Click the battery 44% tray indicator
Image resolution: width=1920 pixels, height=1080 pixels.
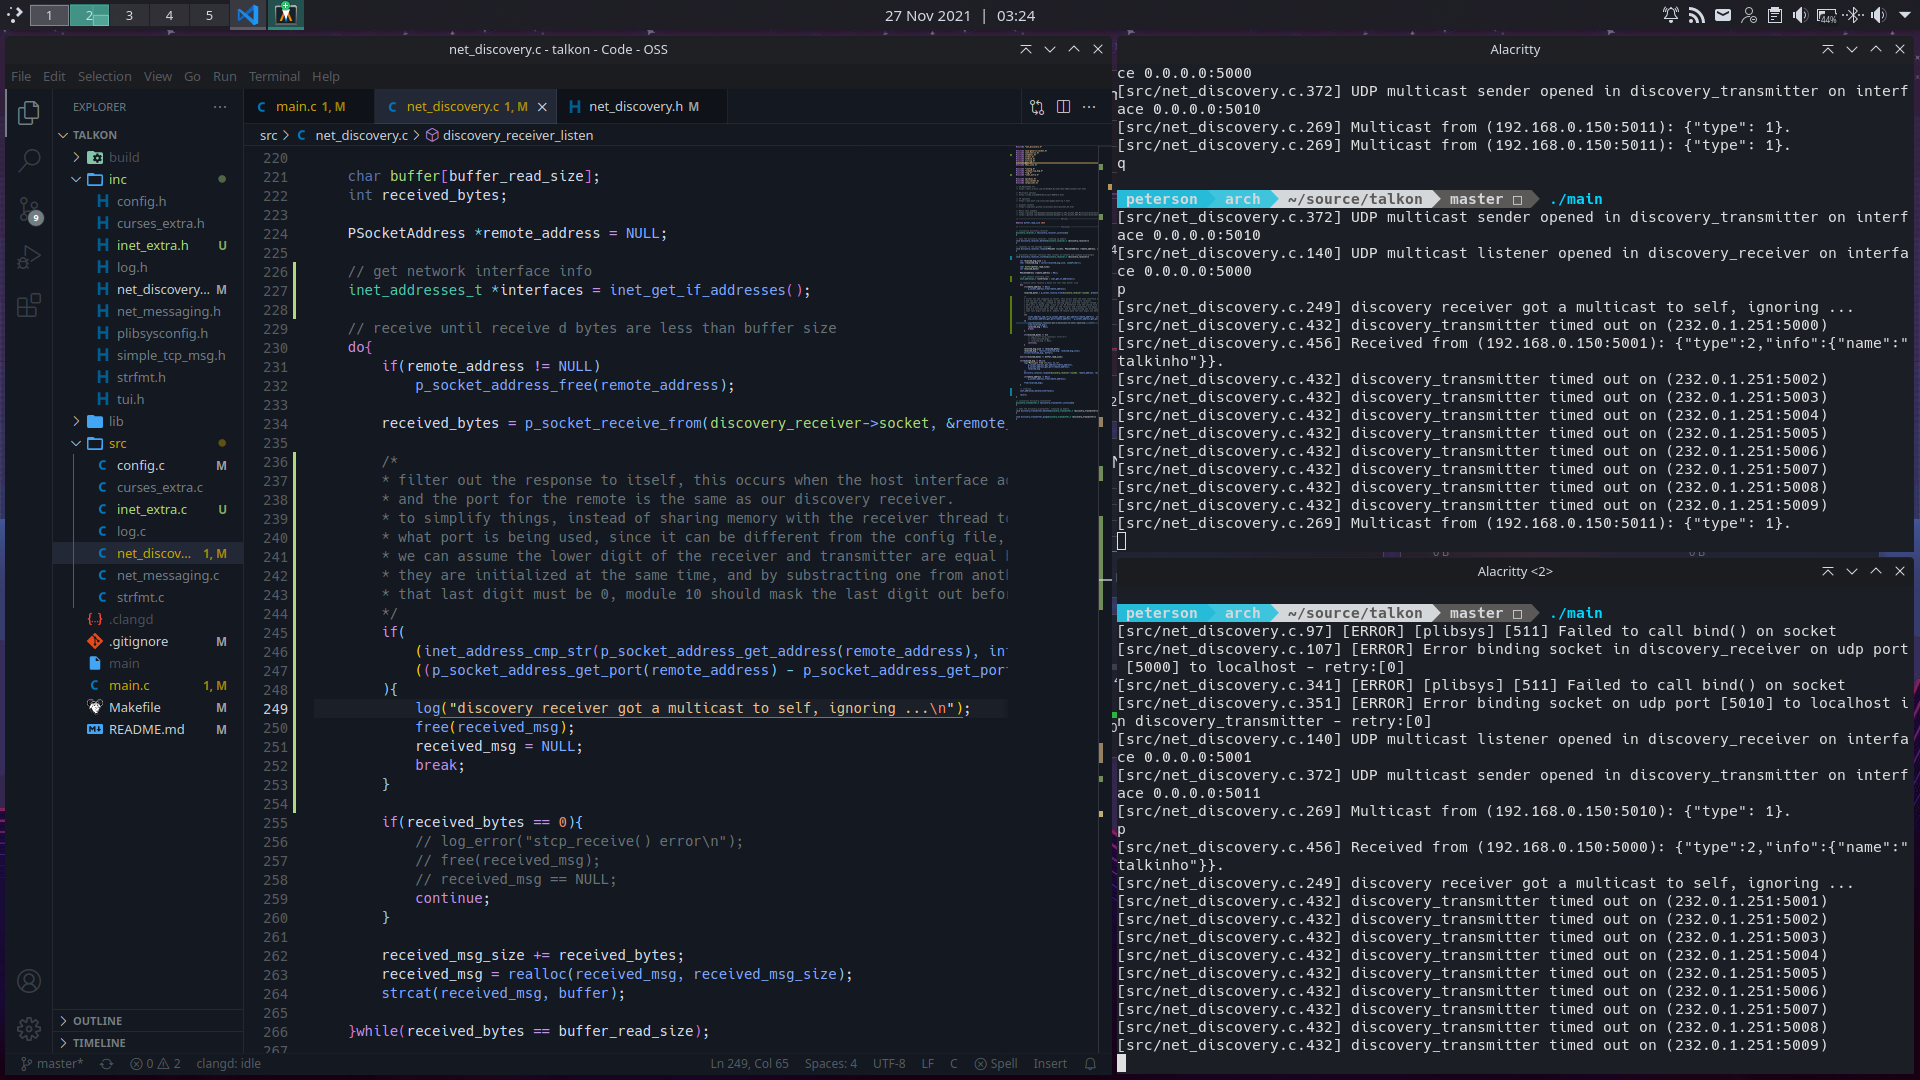point(1827,15)
